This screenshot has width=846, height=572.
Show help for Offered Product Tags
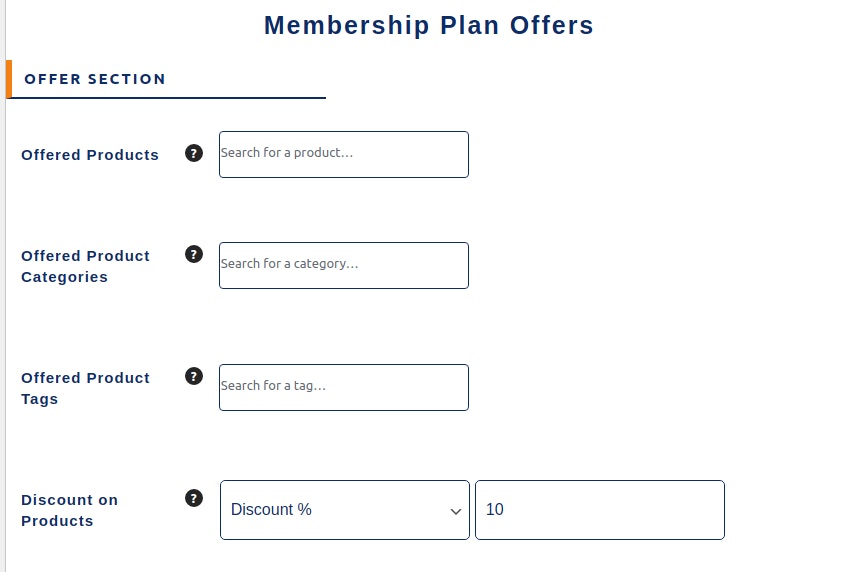194,376
